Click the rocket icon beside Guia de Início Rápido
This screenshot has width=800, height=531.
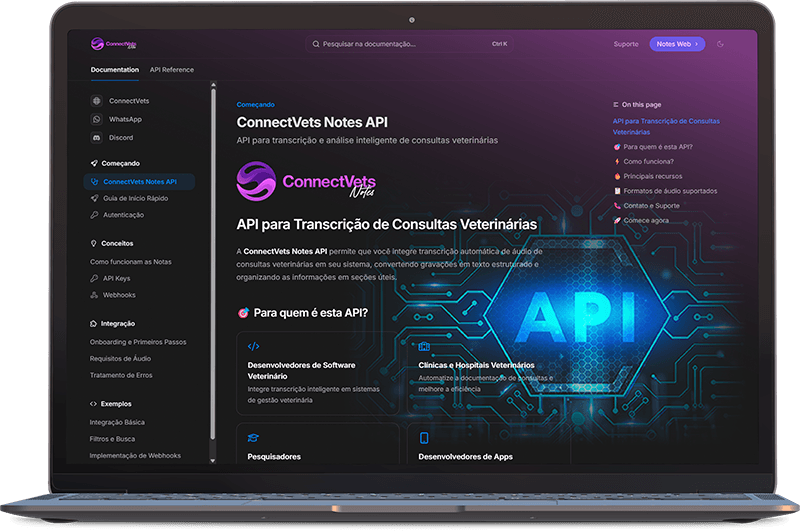(x=94, y=198)
